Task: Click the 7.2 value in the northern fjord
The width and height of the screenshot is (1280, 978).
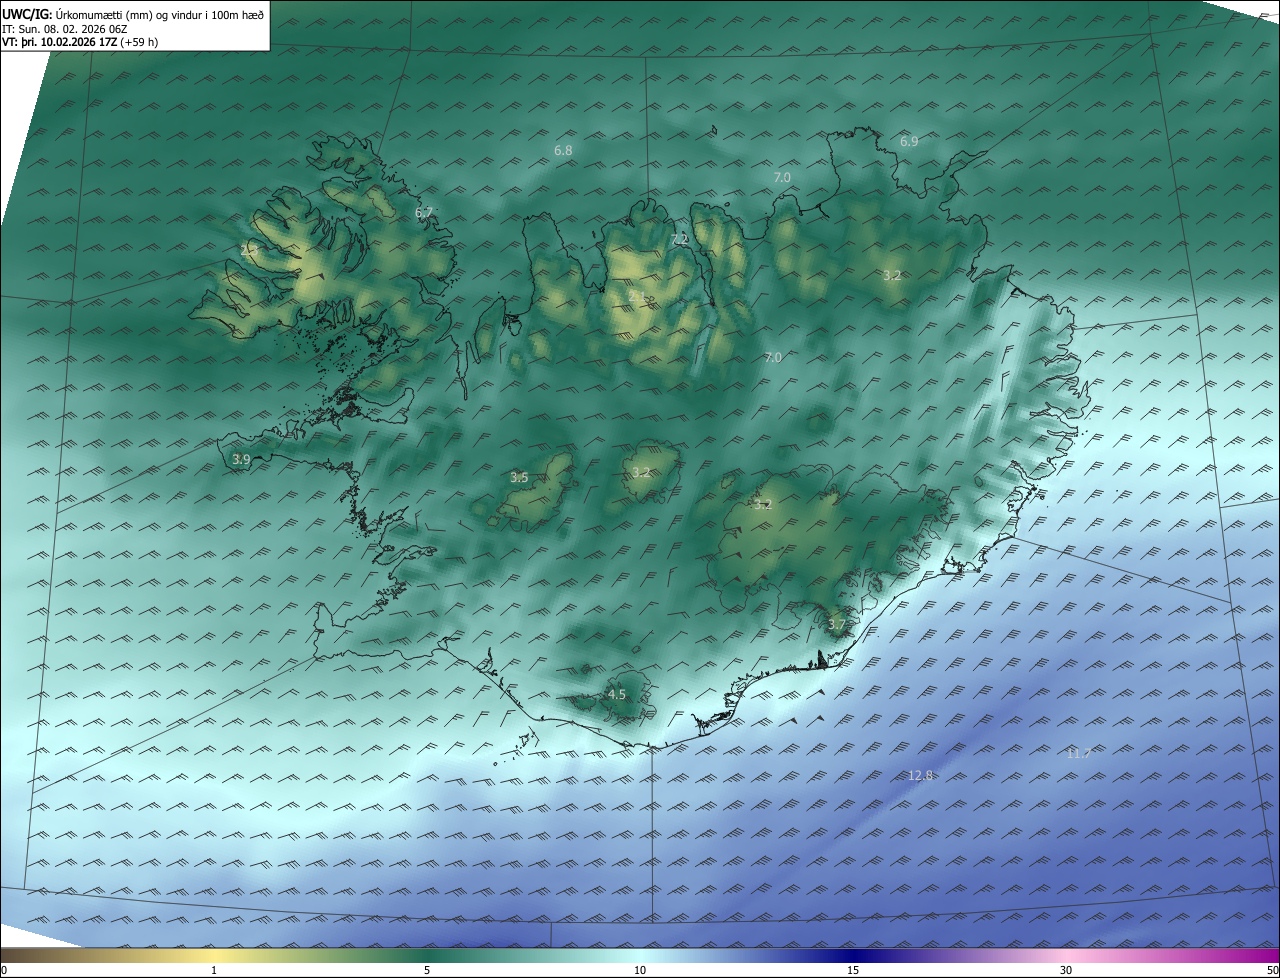Action: (x=680, y=239)
